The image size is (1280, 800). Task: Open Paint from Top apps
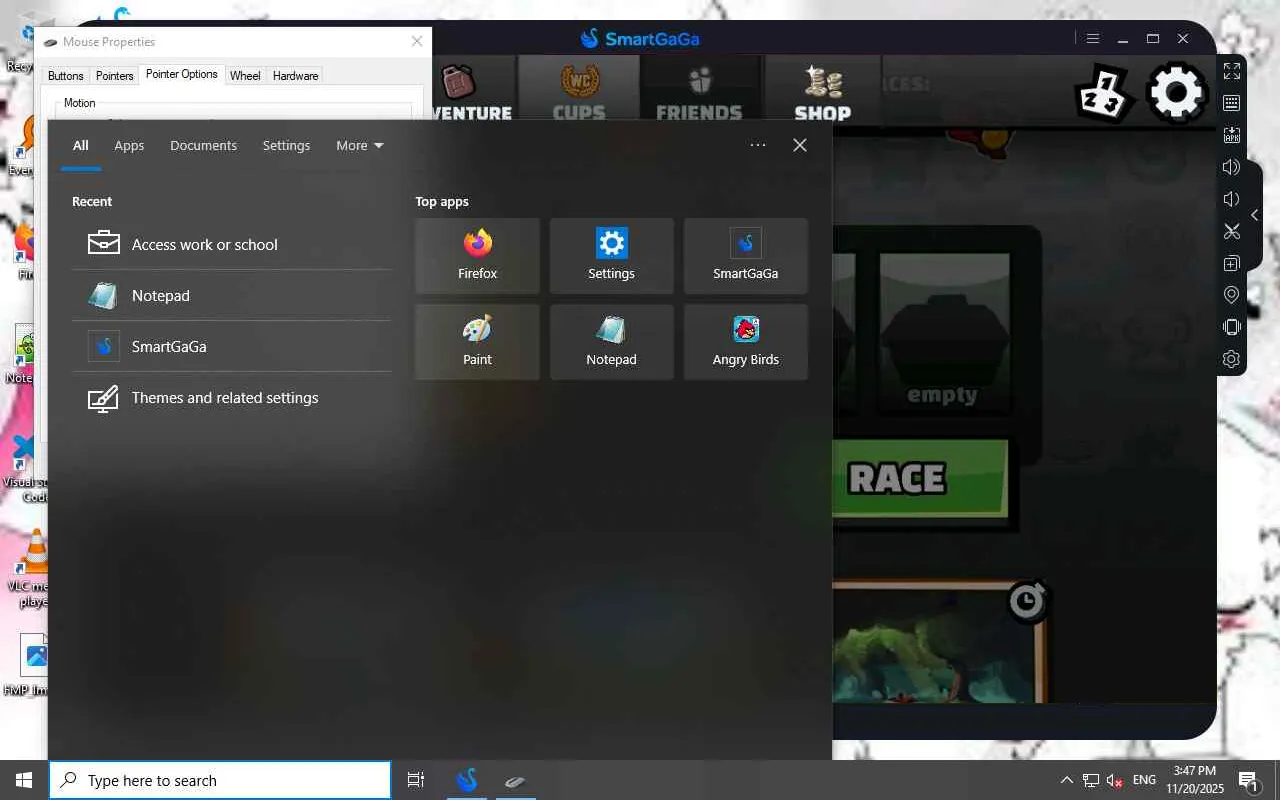click(477, 342)
